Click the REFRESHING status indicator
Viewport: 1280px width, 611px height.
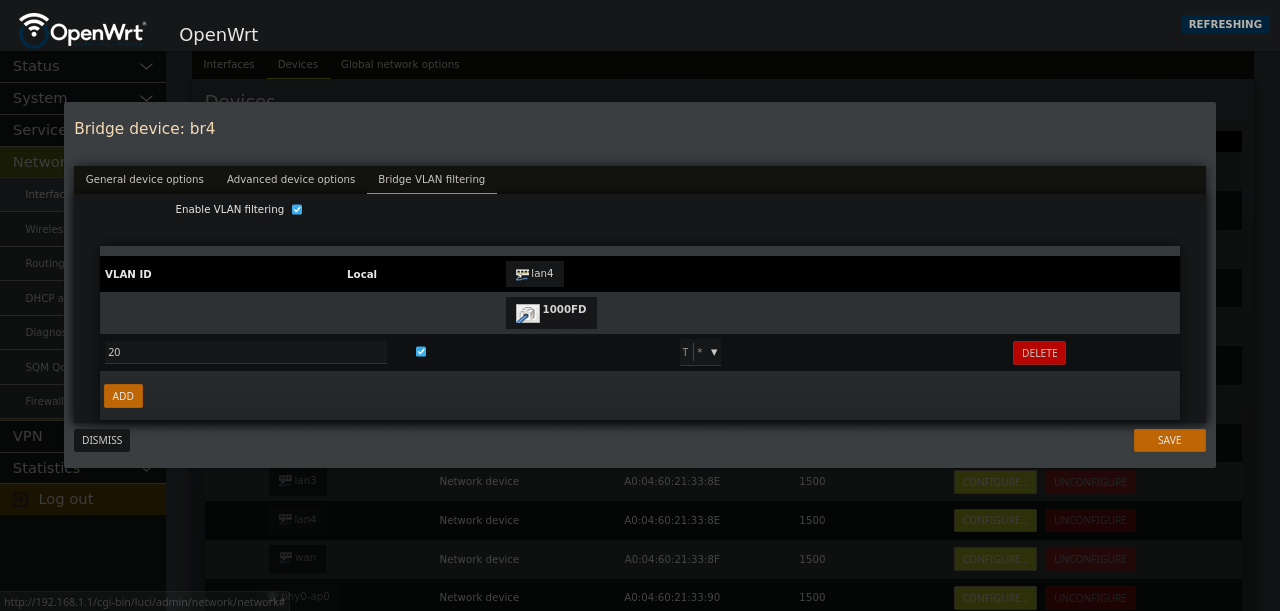click(1225, 24)
